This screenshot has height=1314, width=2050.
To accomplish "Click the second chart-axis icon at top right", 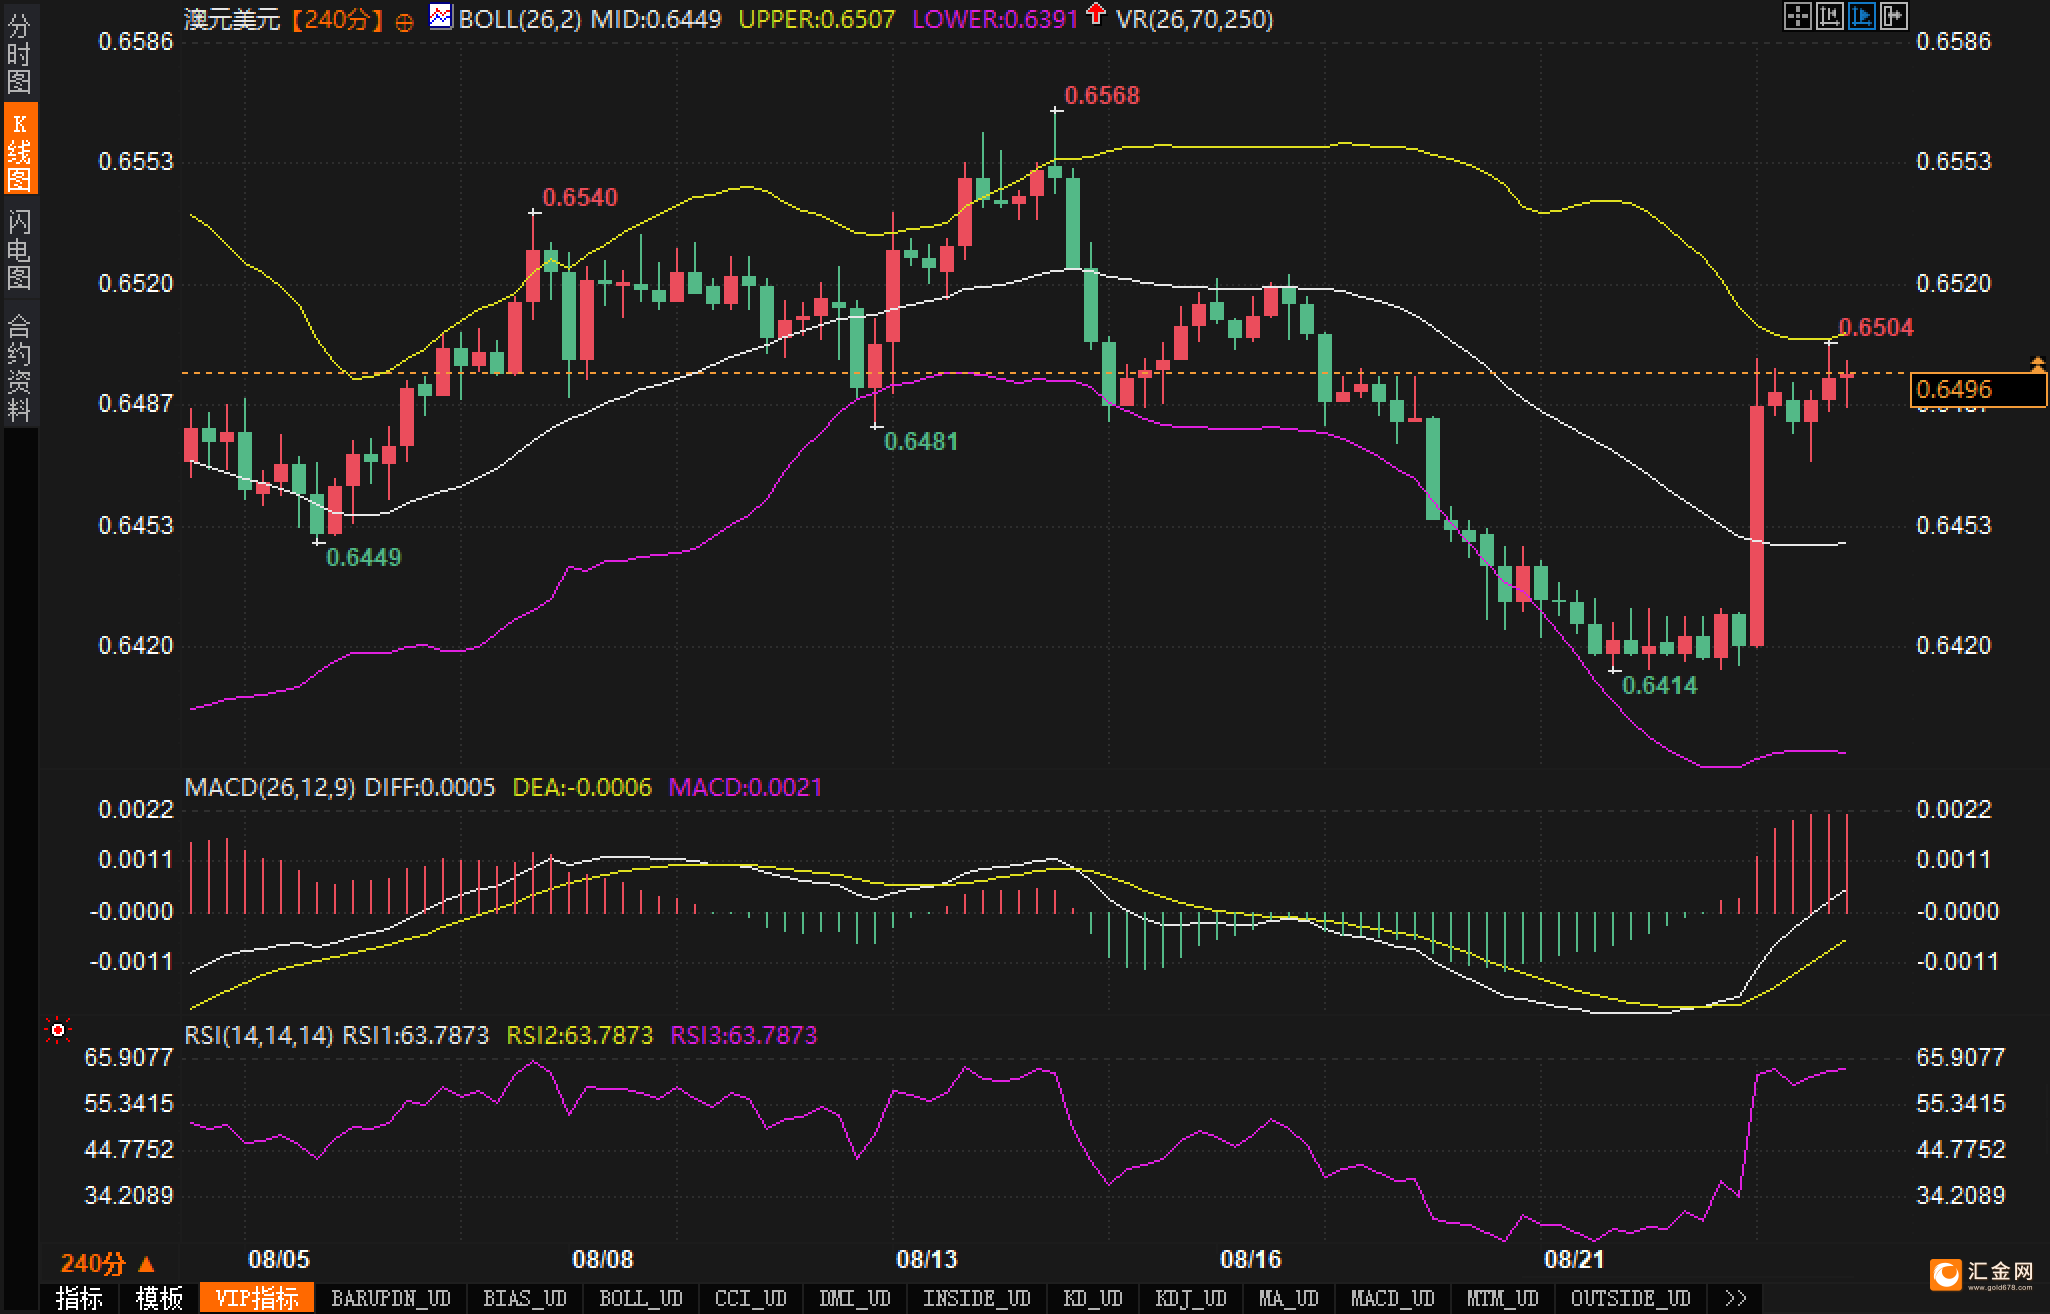I will [x=1829, y=16].
